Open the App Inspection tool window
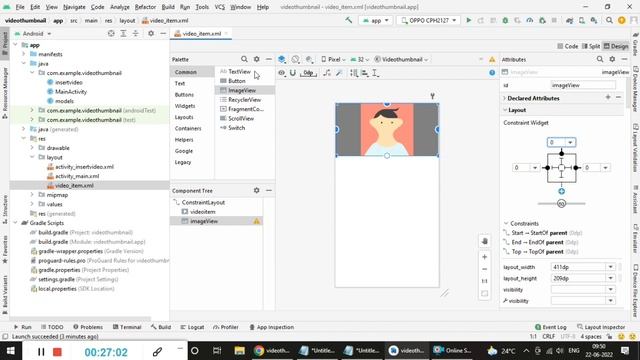640x360 pixels. click(x=271, y=327)
